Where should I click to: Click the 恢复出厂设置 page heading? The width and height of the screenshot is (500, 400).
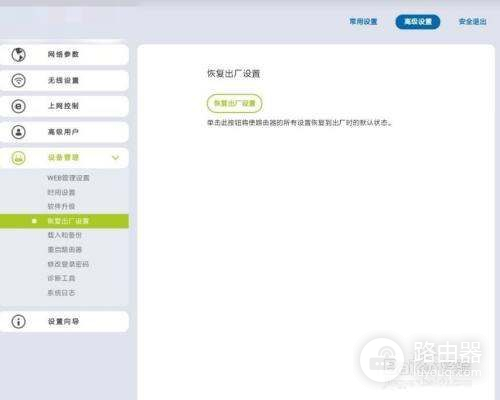233,74
